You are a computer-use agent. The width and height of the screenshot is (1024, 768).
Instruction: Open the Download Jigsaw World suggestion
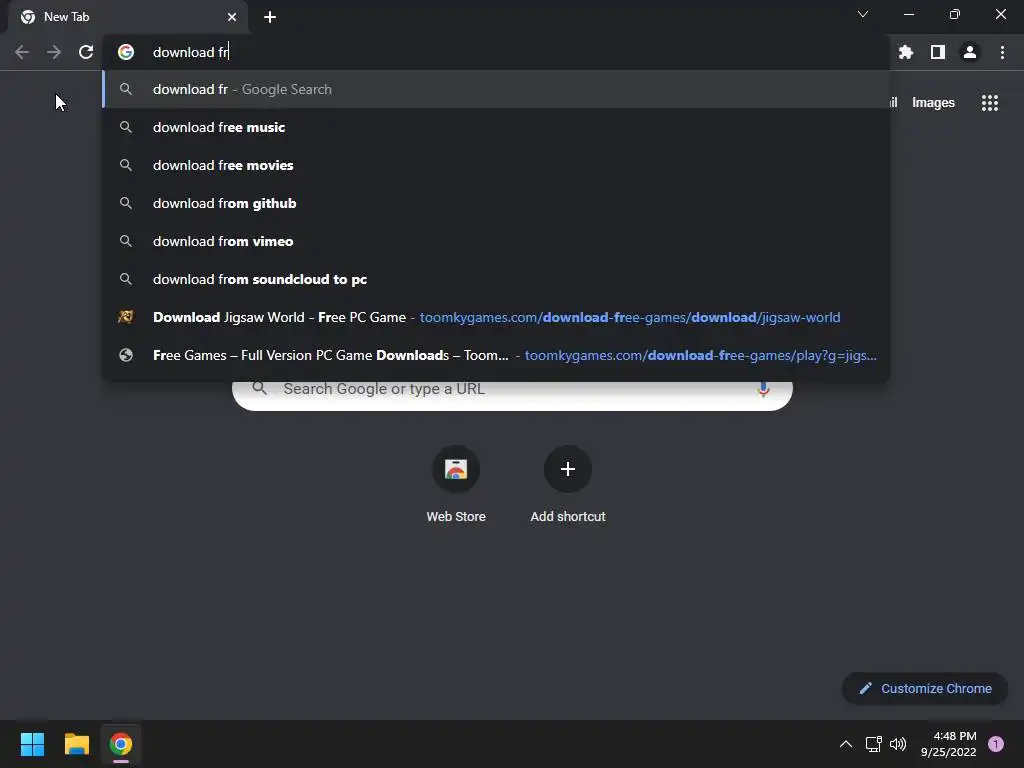(x=496, y=317)
